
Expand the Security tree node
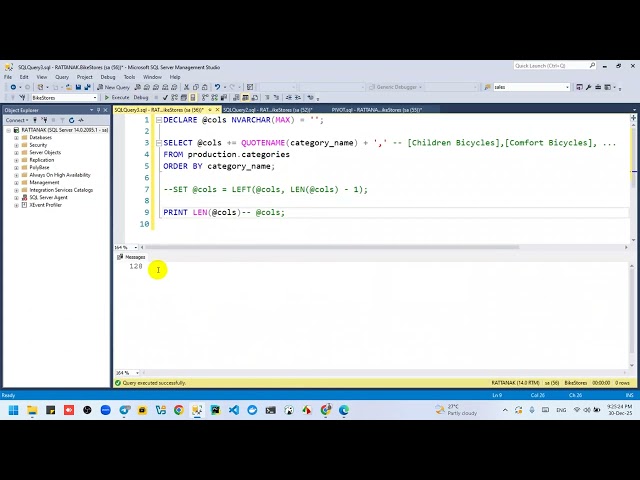pyautogui.click(x=16, y=145)
